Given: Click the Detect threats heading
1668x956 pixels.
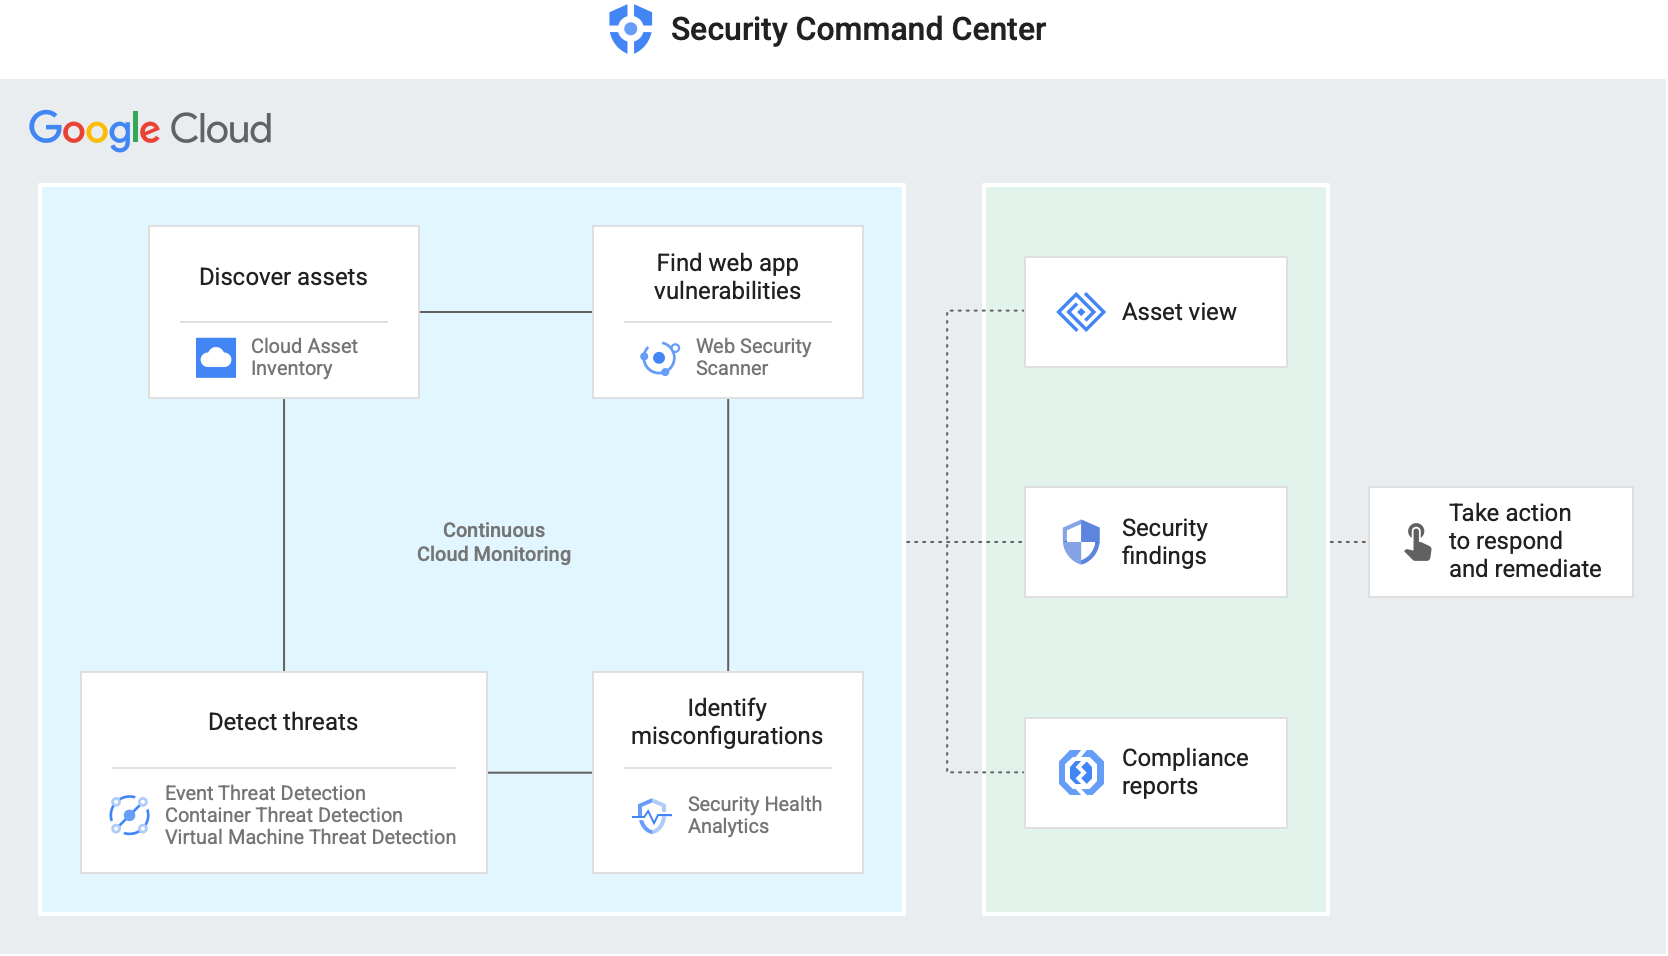Looking at the screenshot, I should coord(283,722).
